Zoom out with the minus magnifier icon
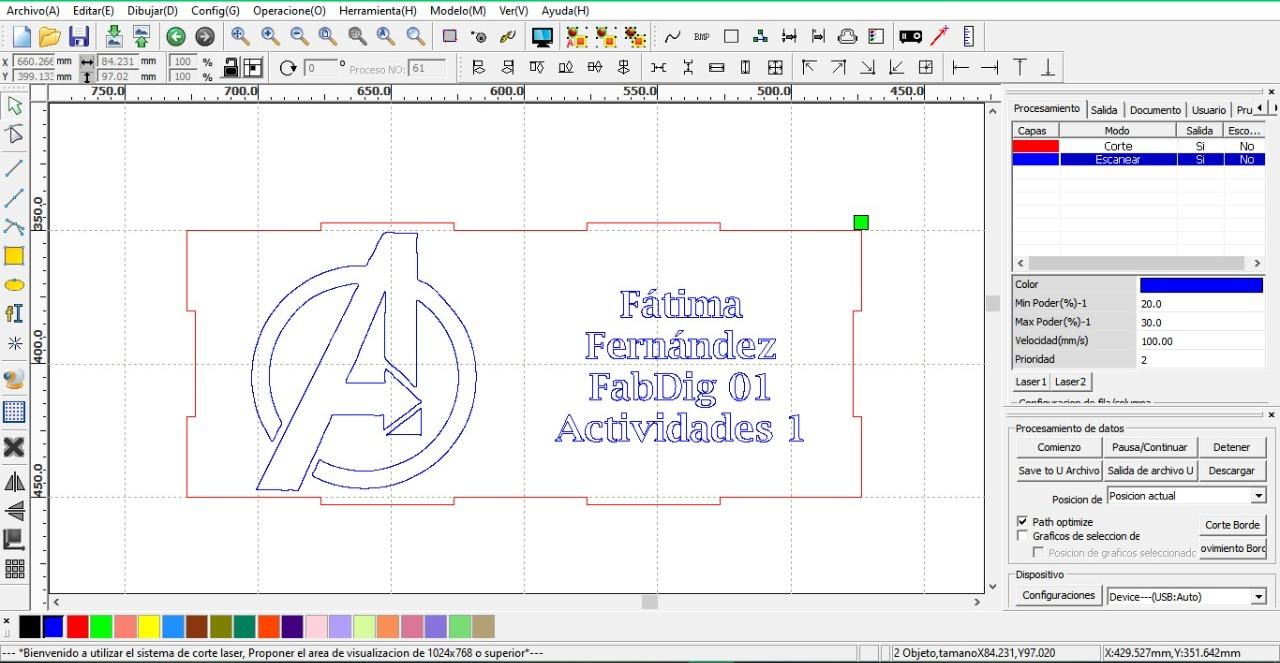 299,37
